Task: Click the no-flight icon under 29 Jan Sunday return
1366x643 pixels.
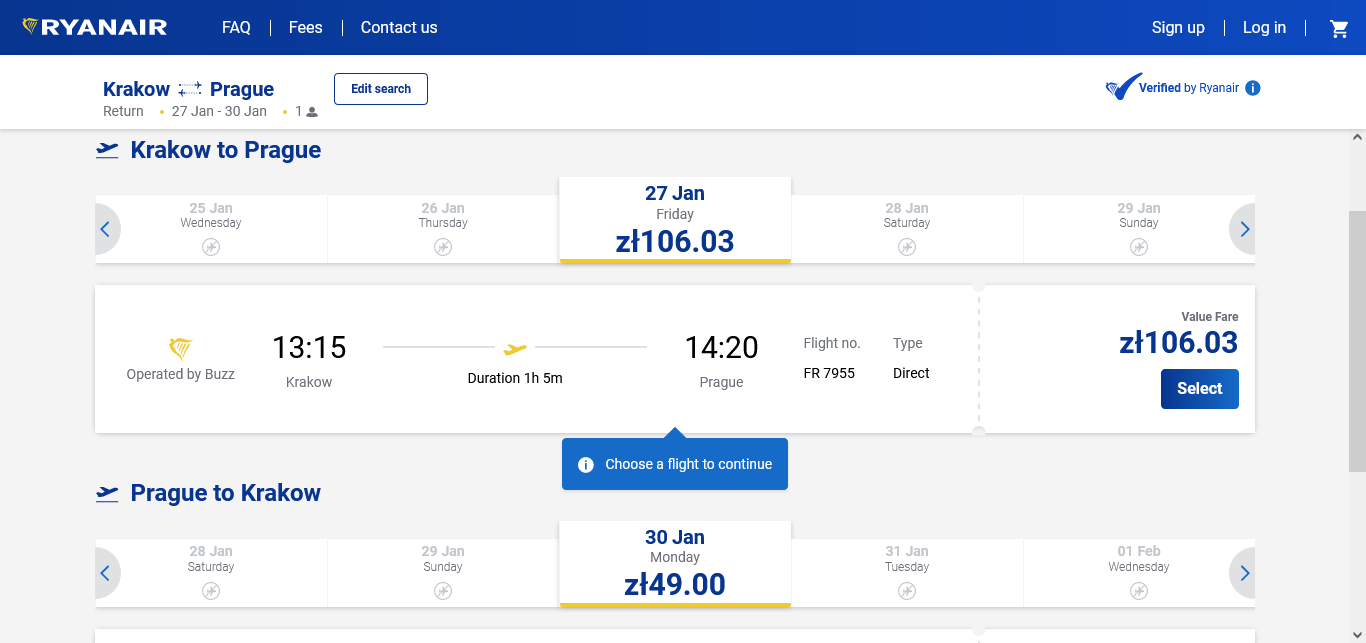Action: 443,591
